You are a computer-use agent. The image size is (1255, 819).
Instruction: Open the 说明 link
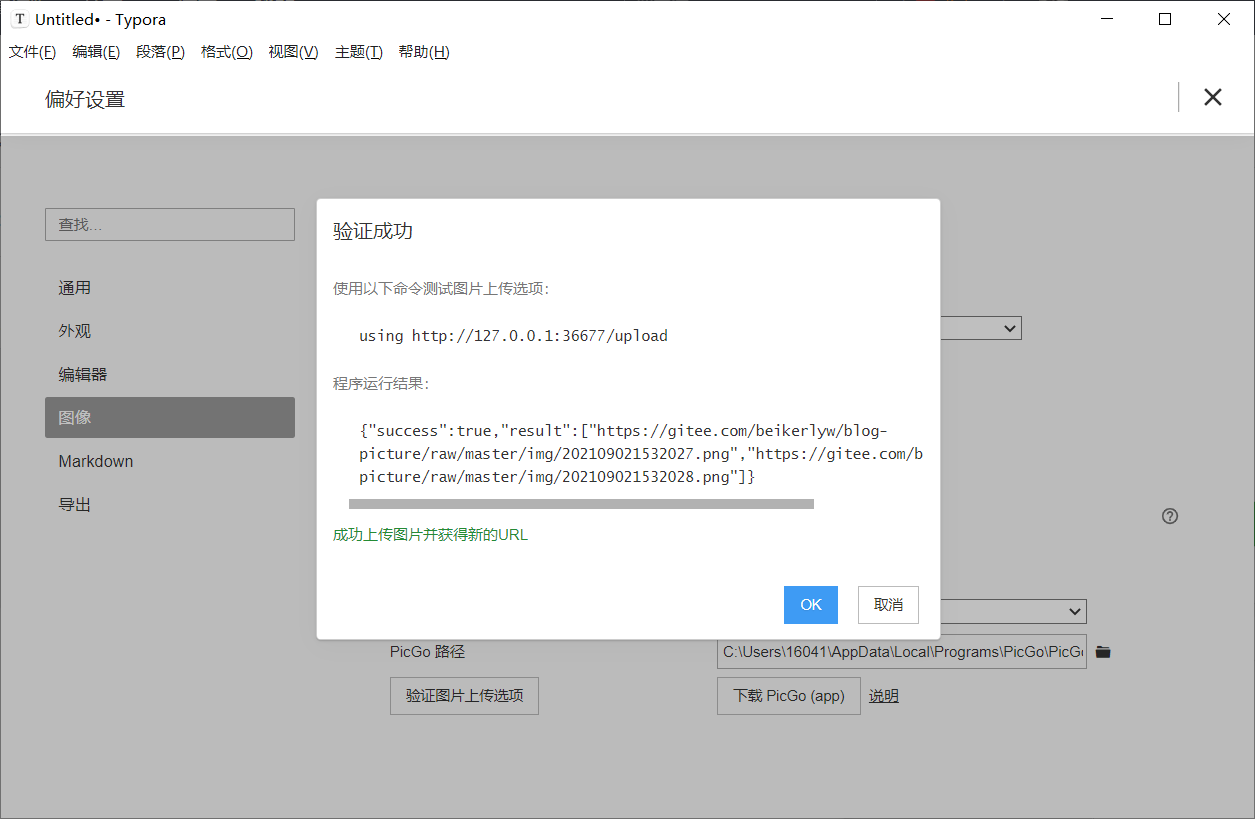(x=883, y=696)
